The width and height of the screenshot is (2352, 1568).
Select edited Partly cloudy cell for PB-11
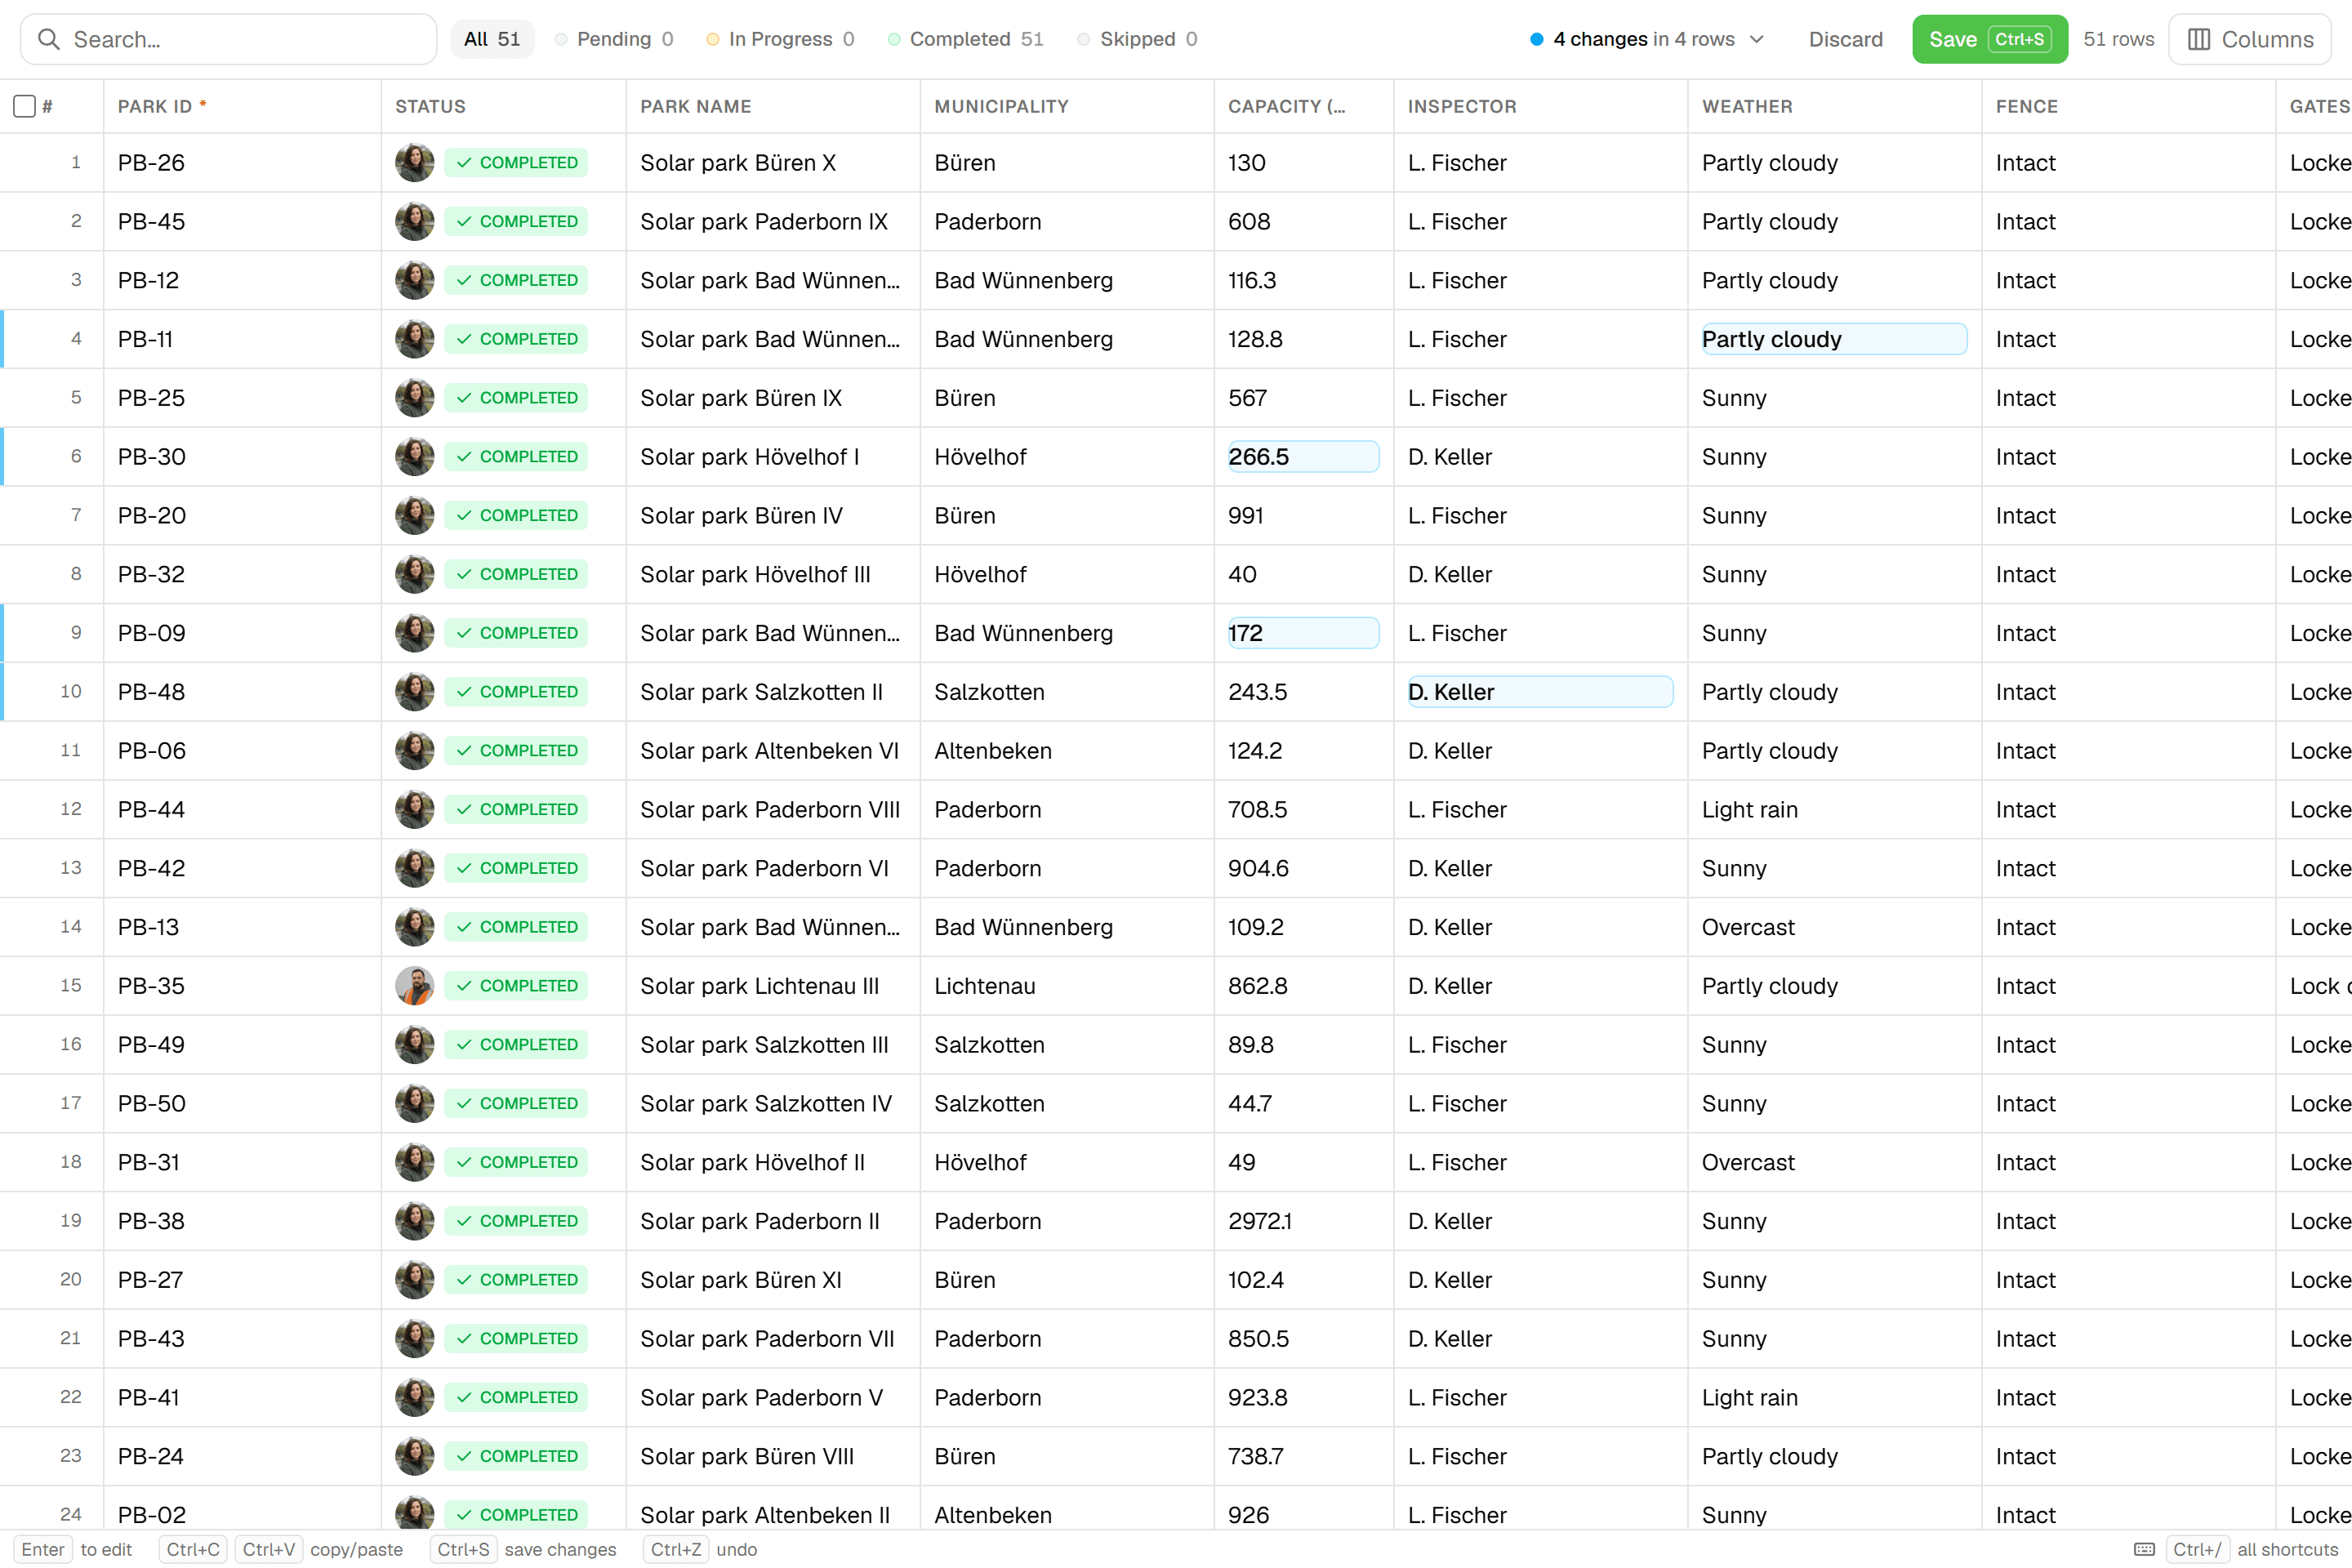tap(1834, 339)
